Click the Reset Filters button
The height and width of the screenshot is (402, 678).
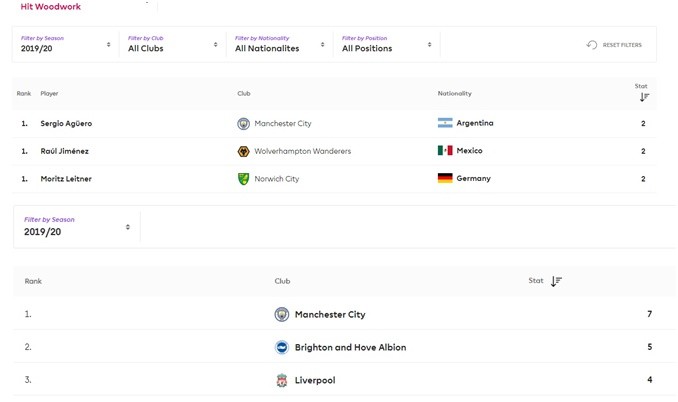(614, 45)
